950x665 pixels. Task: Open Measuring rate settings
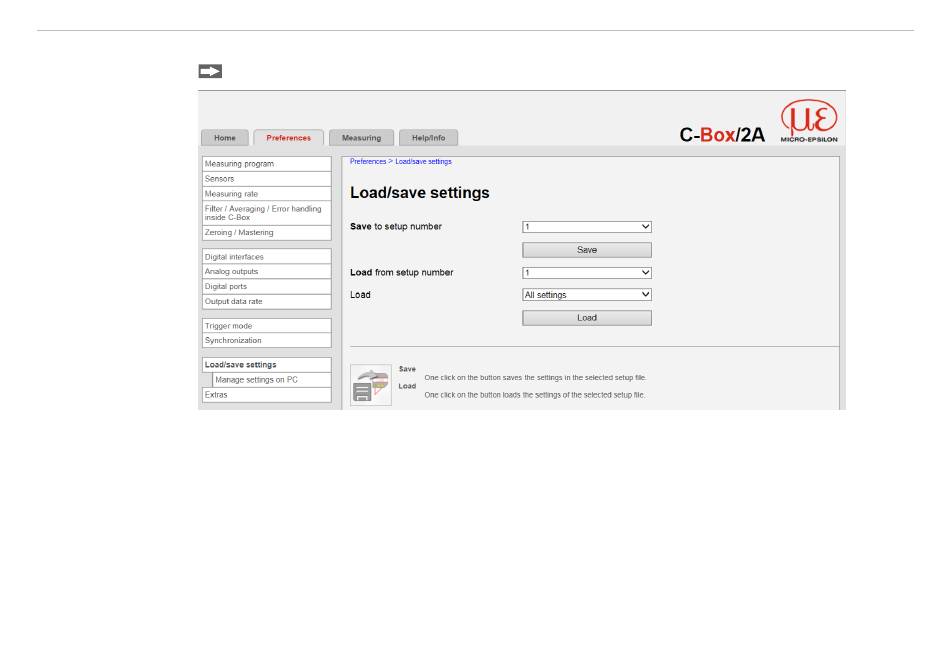pyautogui.click(x=267, y=194)
